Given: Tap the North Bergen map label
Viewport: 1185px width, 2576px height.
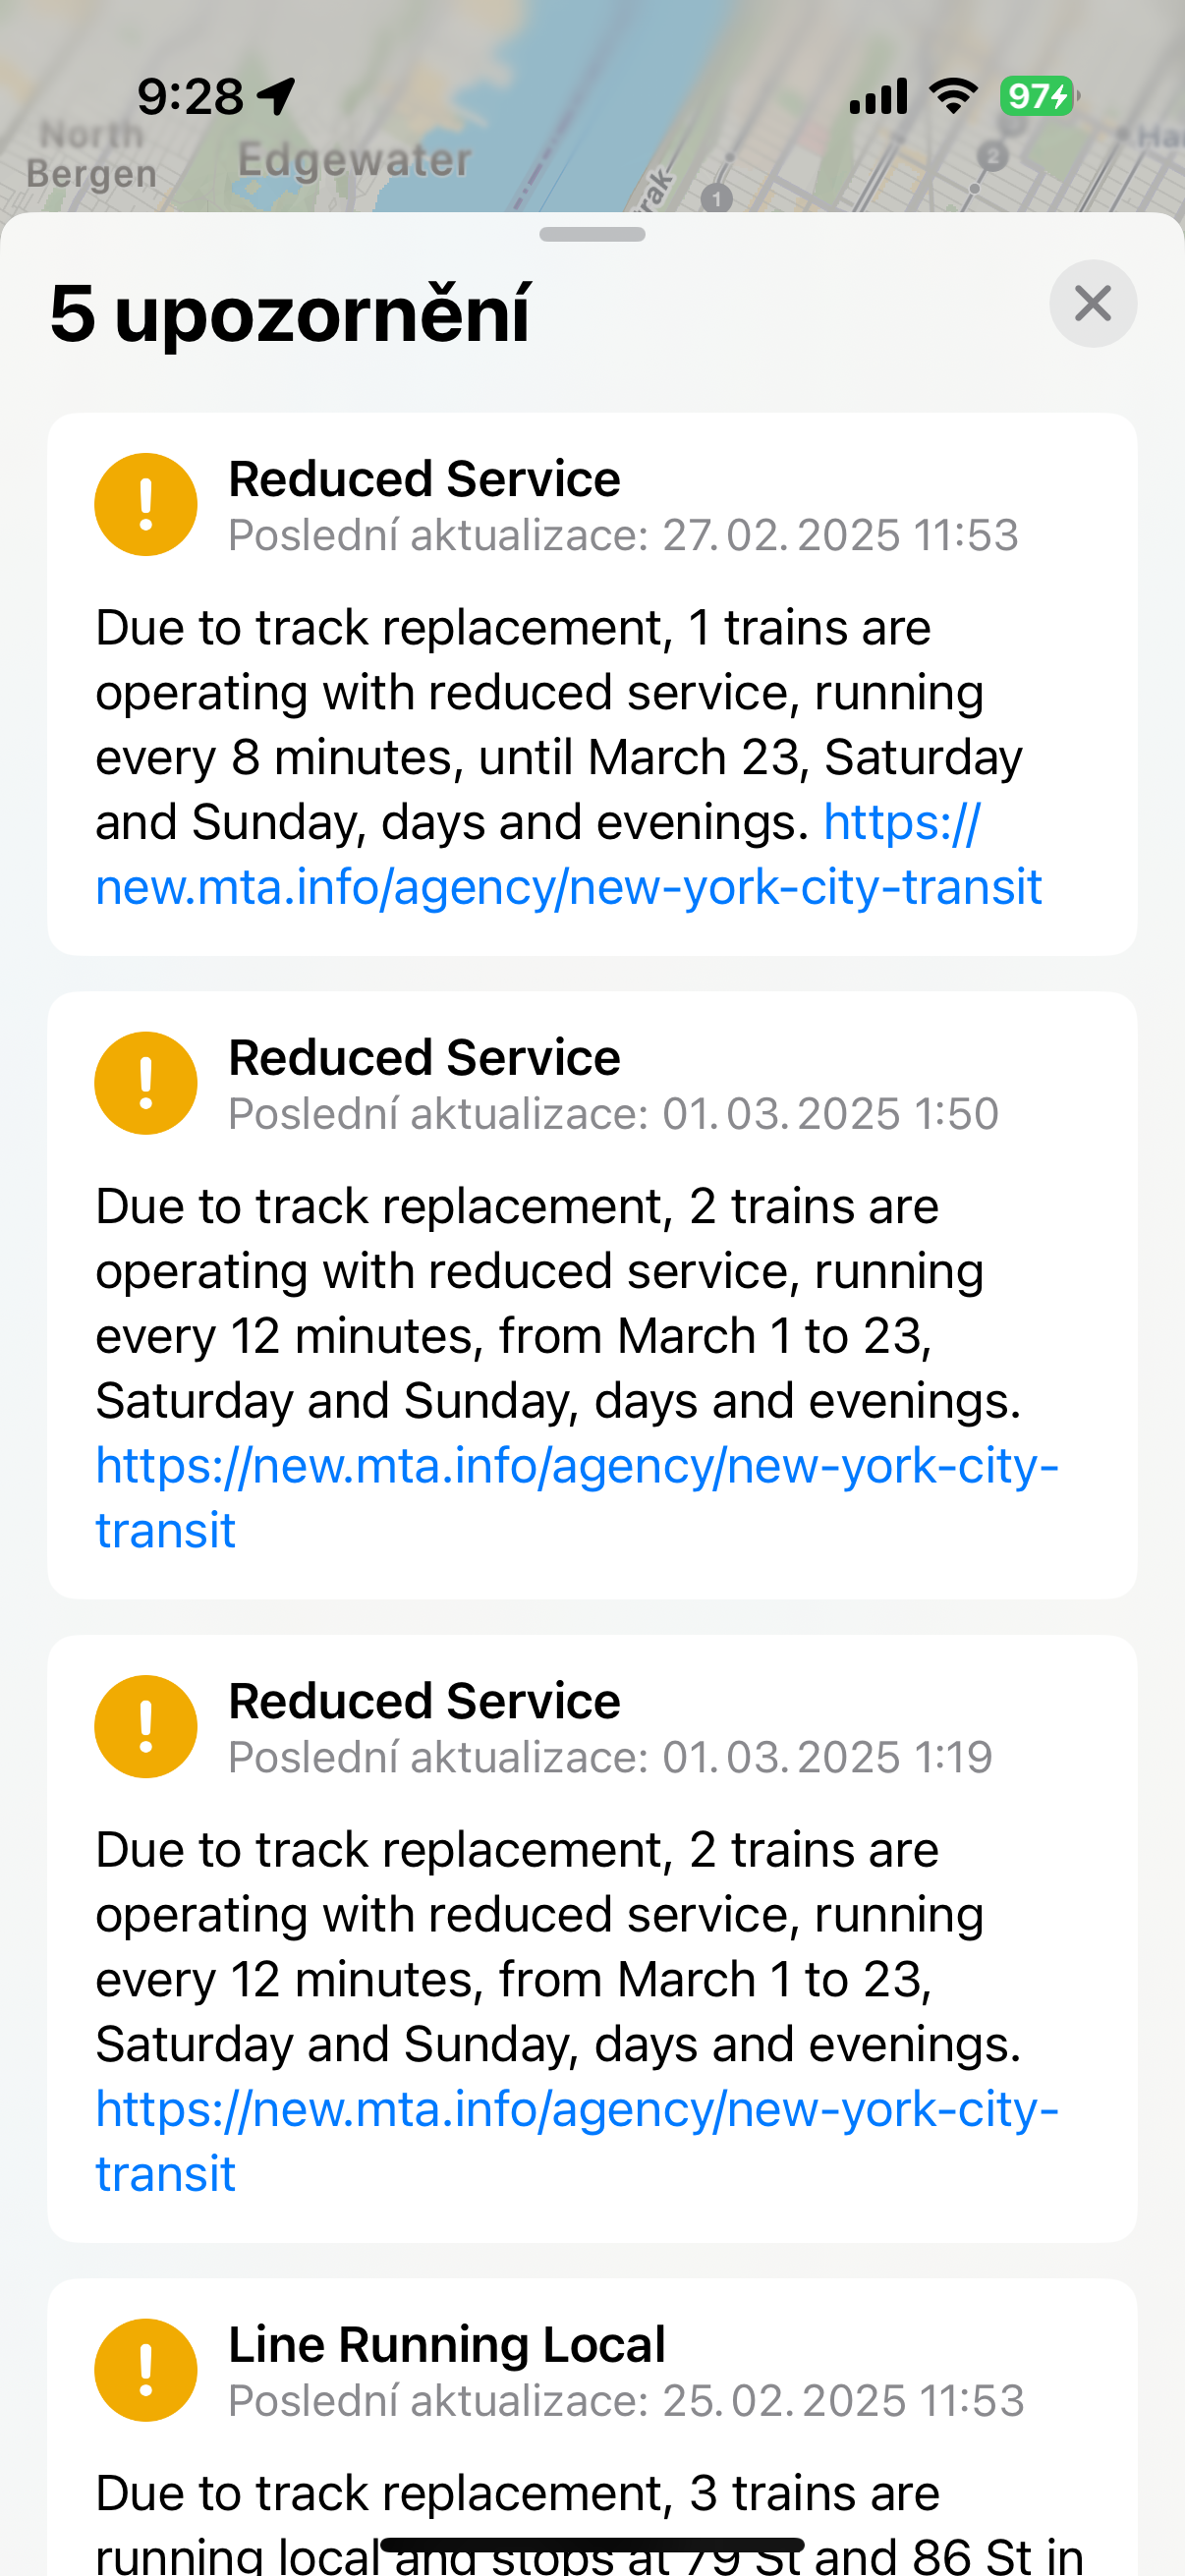Looking at the screenshot, I should (91, 154).
